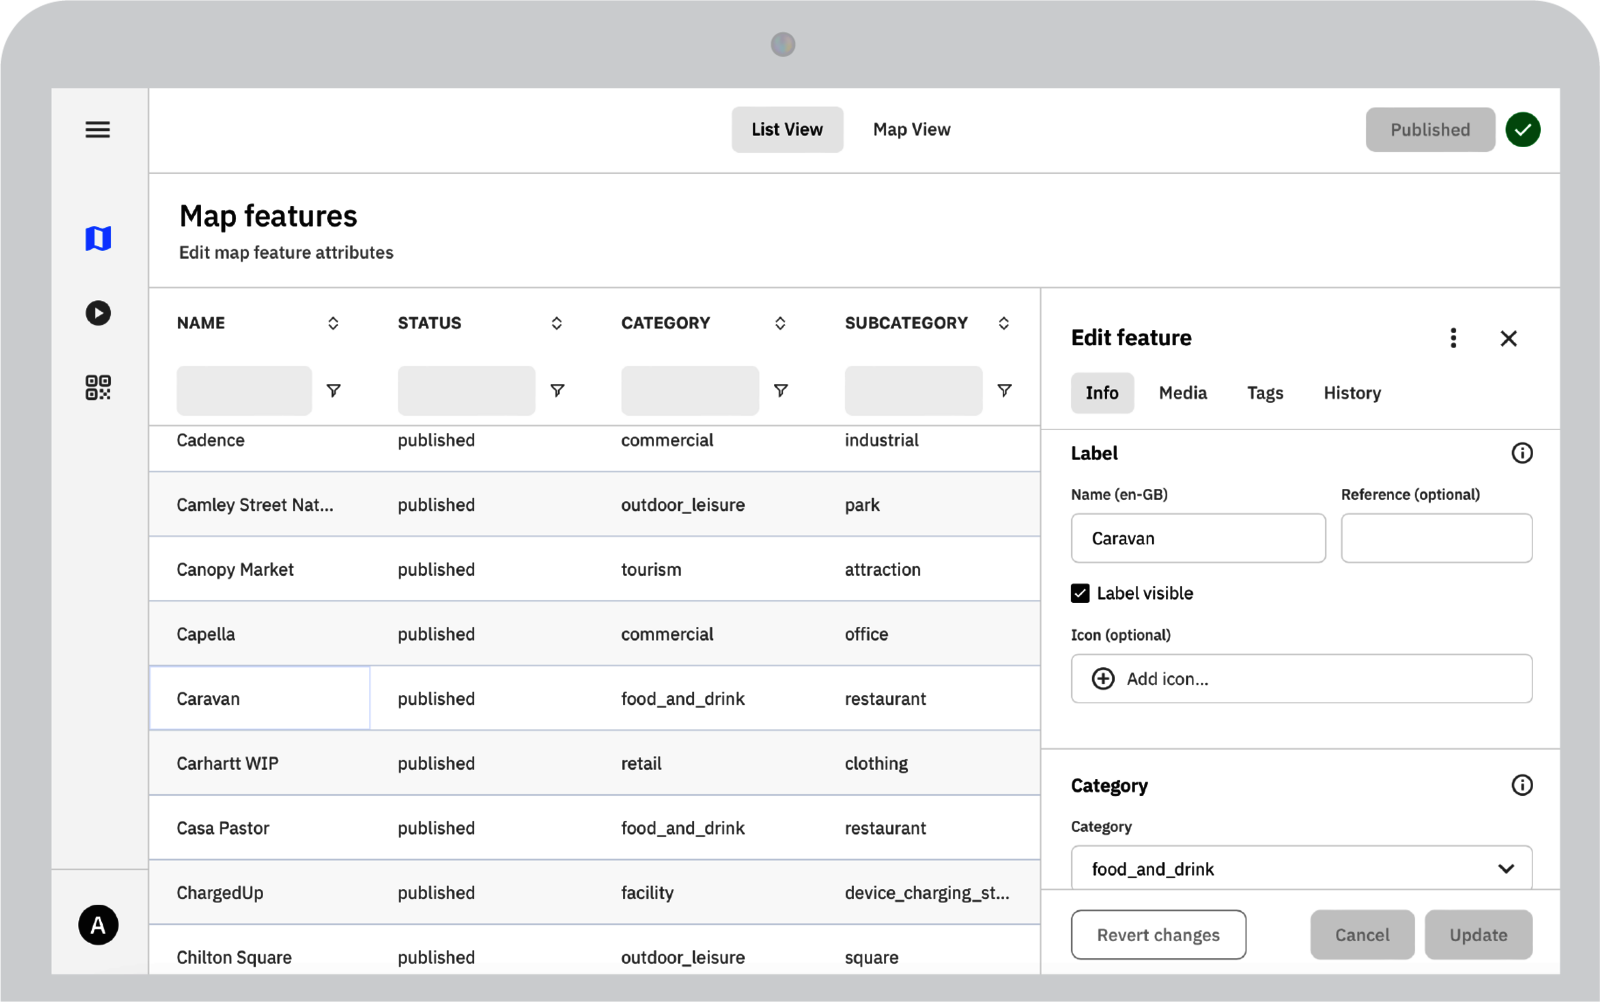Apply the CATEGORY column filter icon
The image size is (1600, 1002).
[x=781, y=390]
